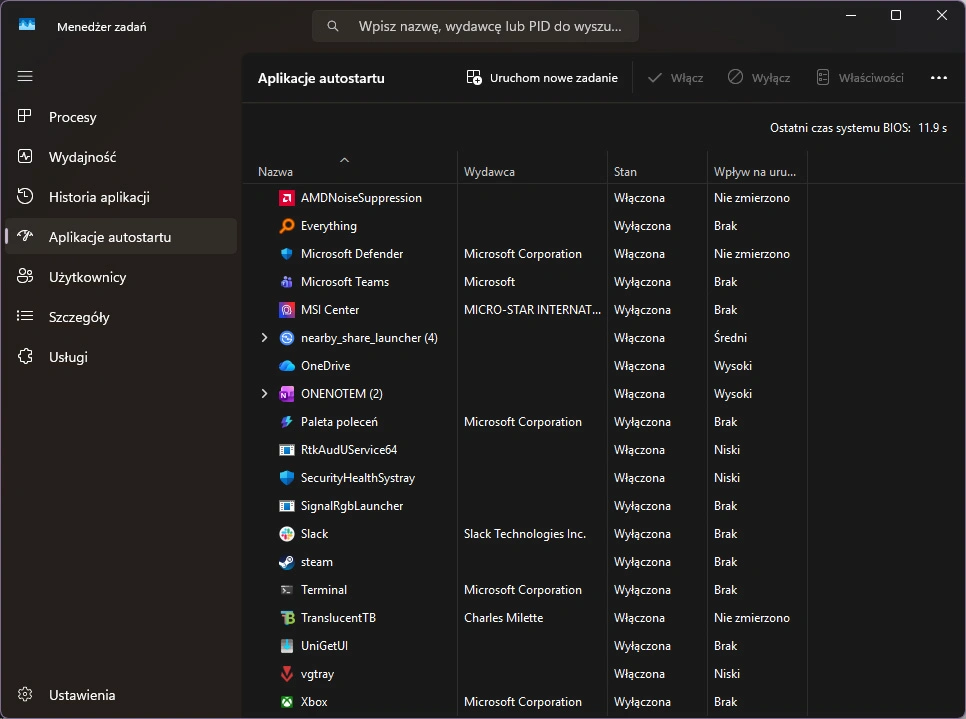The width and height of the screenshot is (966, 719).
Task: Click the hamburger navigation menu icon
Action: click(x=25, y=76)
